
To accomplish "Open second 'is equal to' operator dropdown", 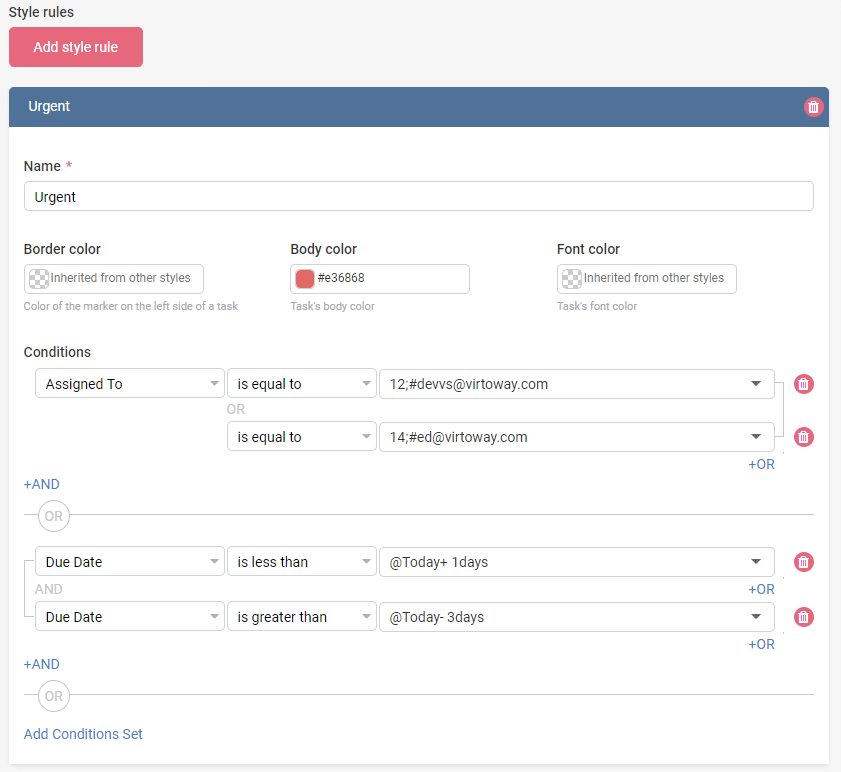I will (301, 436).
